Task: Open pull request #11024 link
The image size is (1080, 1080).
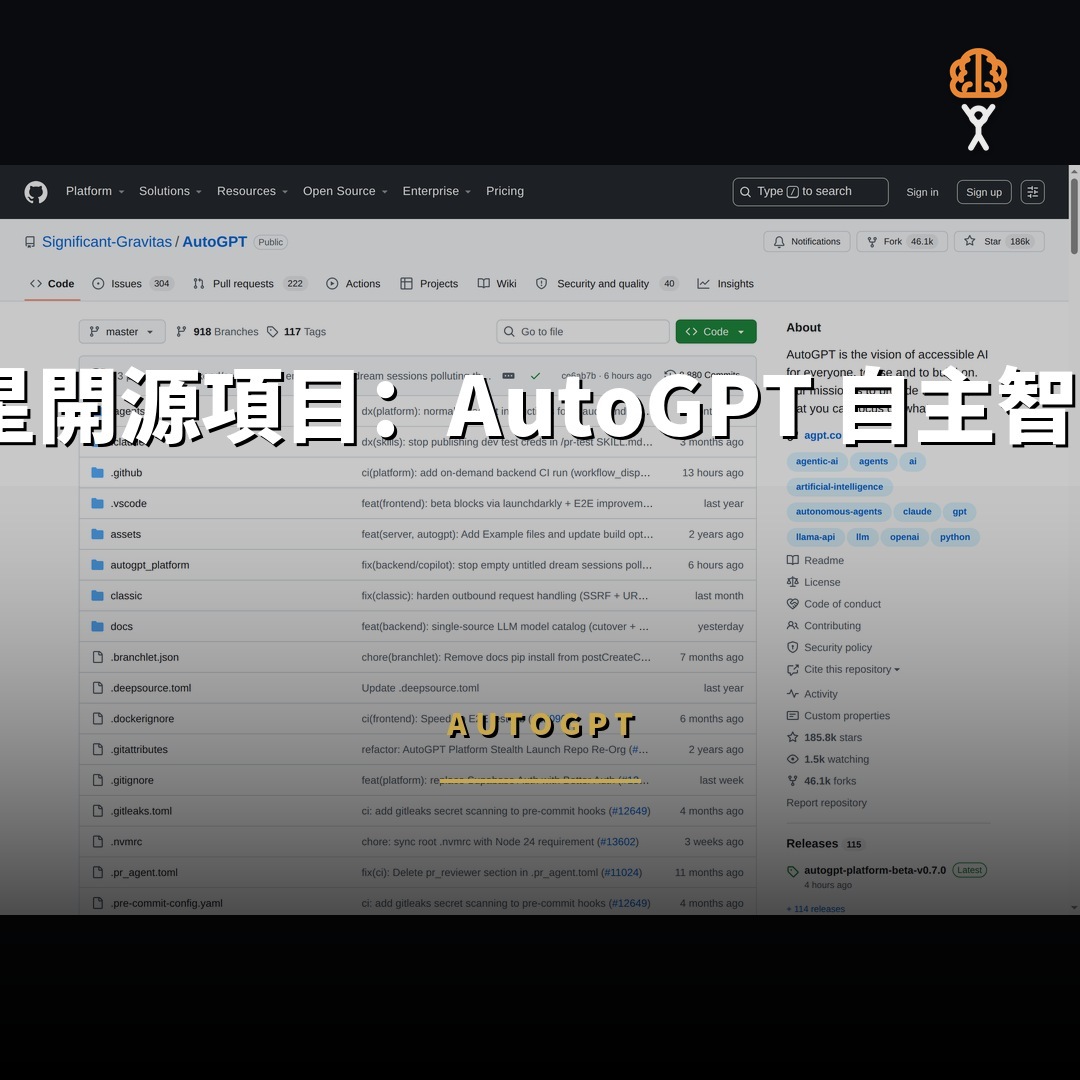Action: tap(621, 873)
